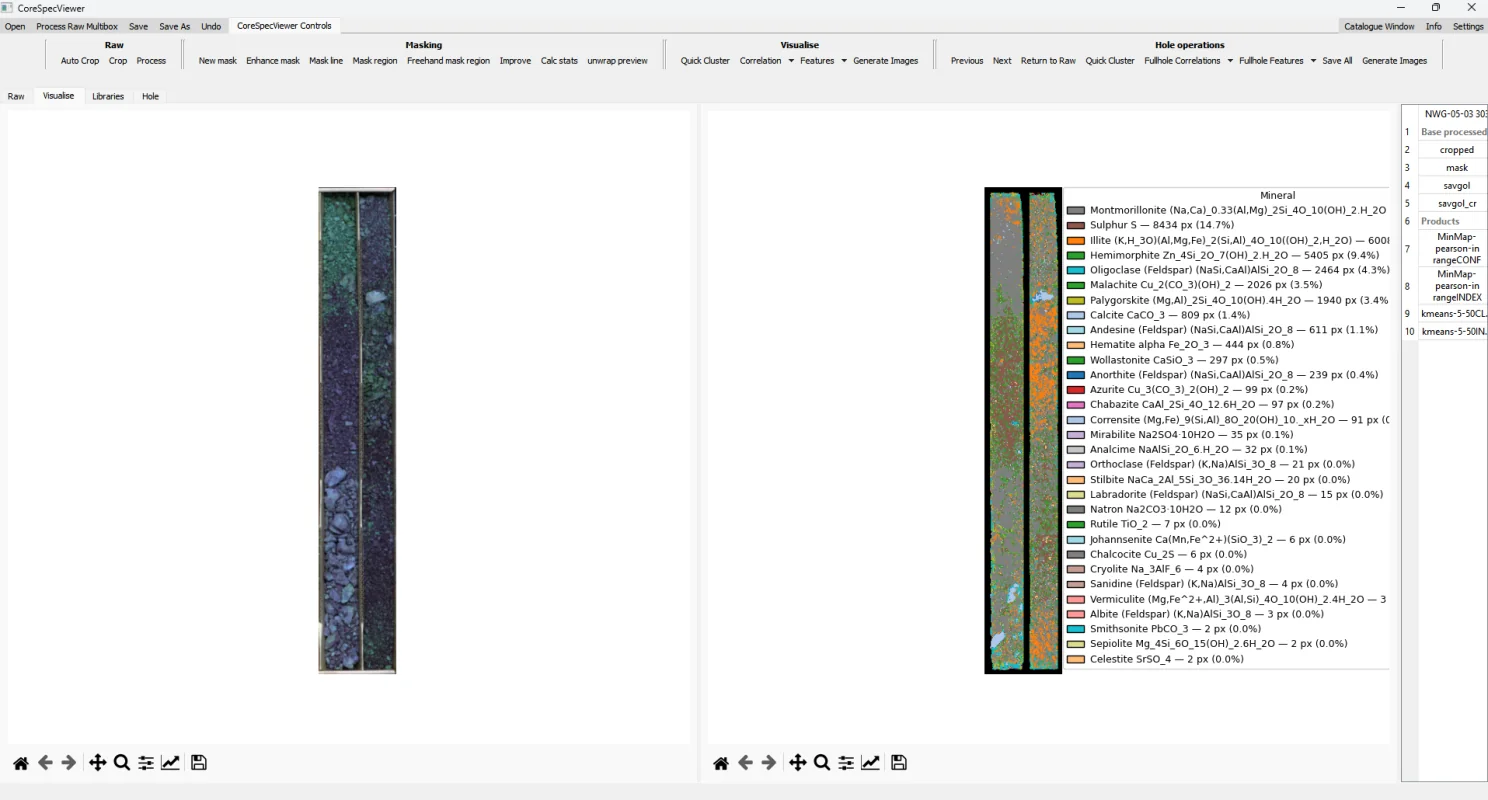The width and height of the screenshot is (1488, 800).
Task: Open subplot configuration in right plot toolbar
Action: coord(846,763)
